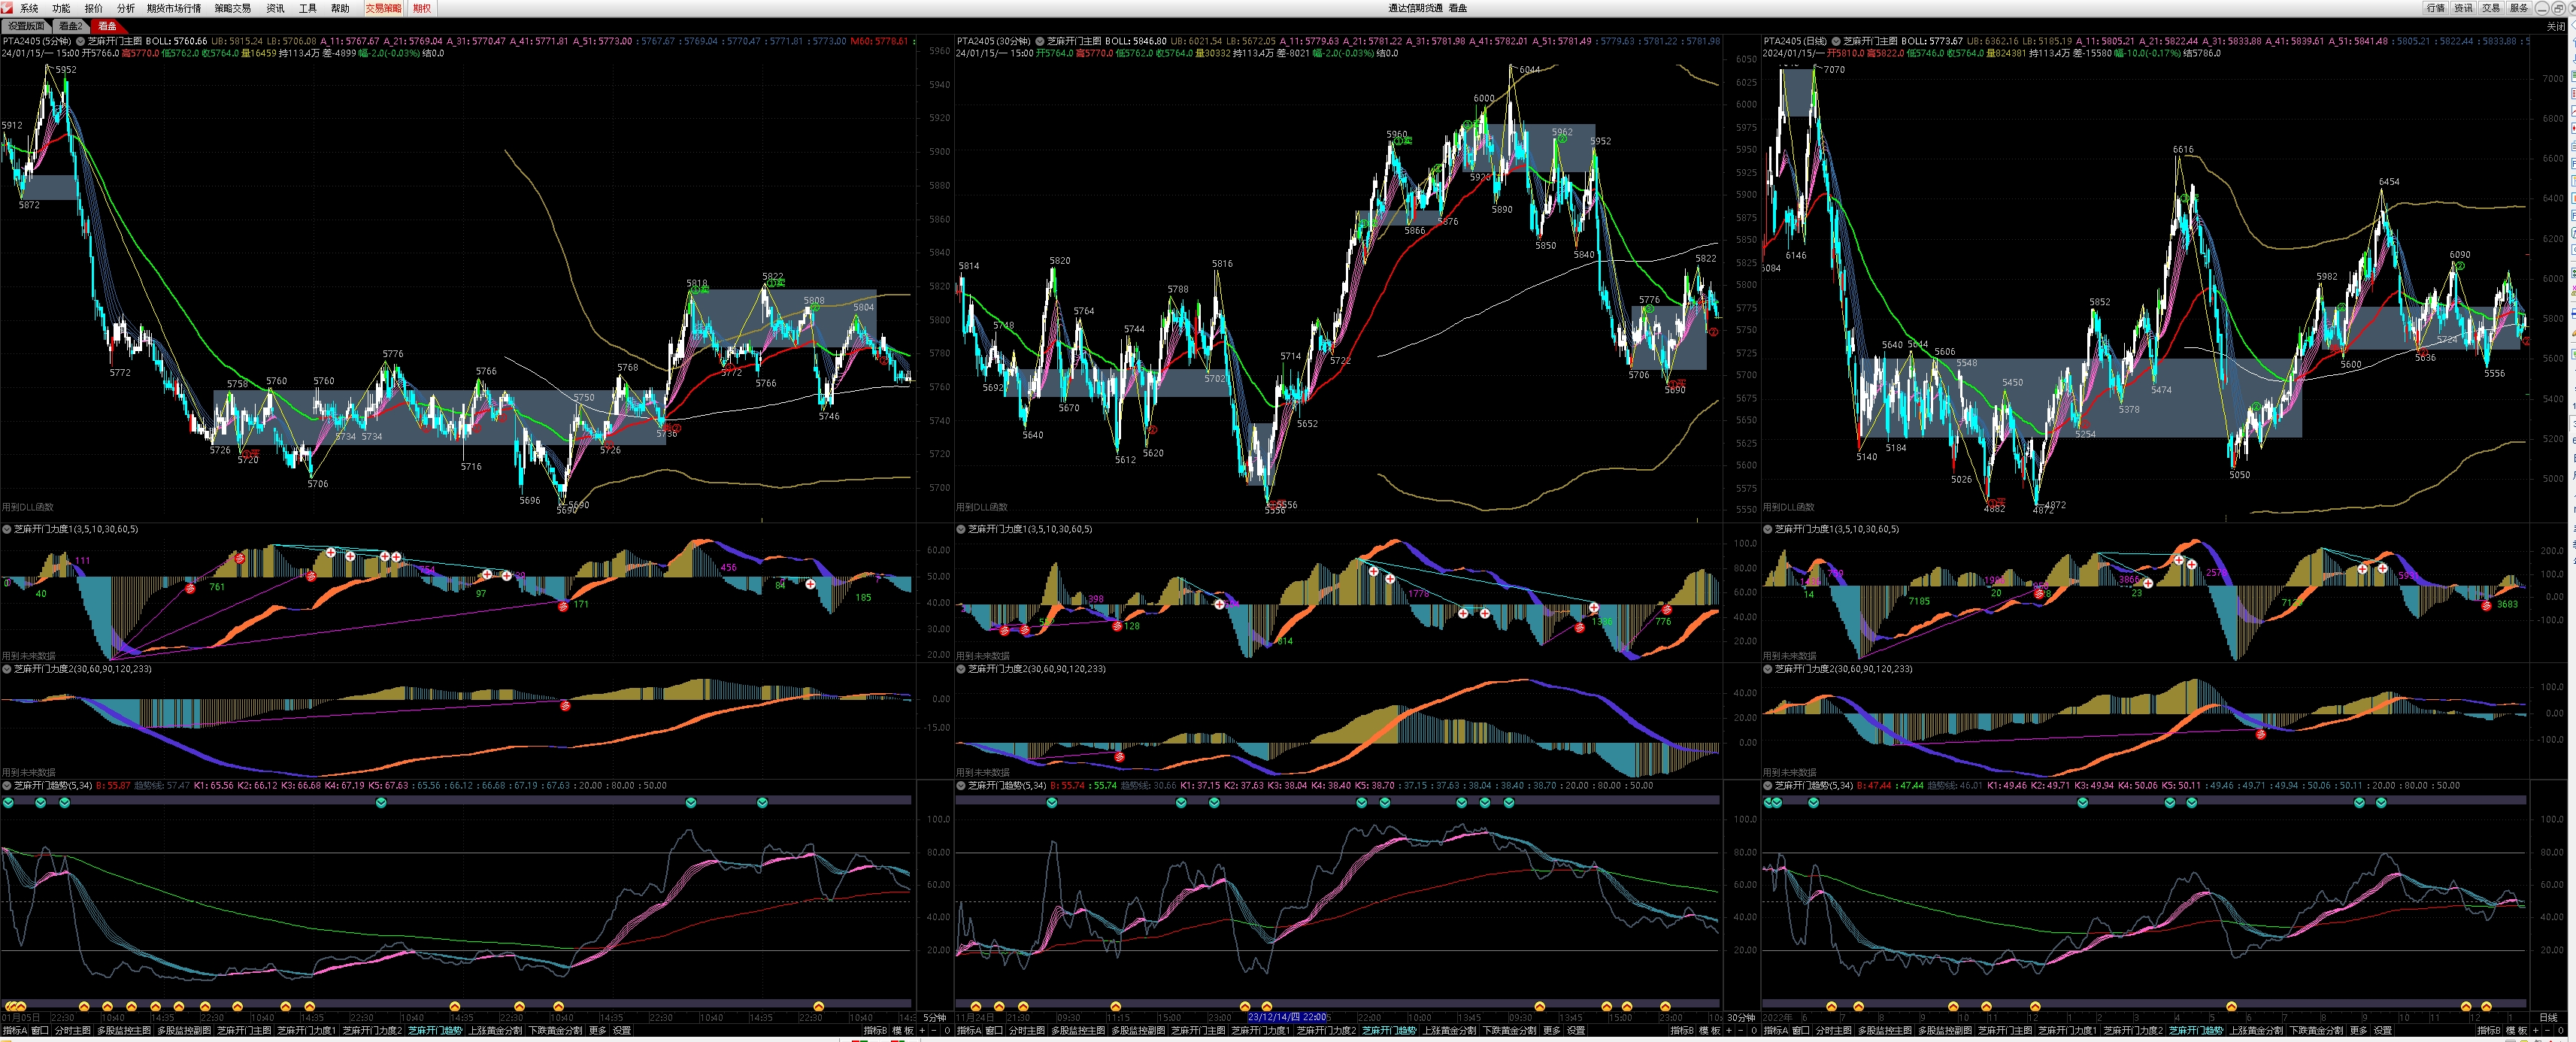Click the plus zoom icon in the 5分钟 chart footer
2576x1042 pixels.
click(922, 1030)
